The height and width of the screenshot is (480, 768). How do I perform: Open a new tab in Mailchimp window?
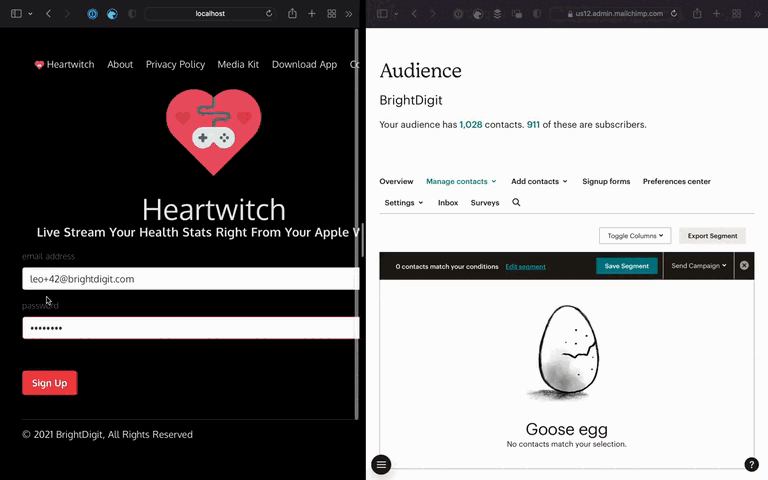click(716, 14)
